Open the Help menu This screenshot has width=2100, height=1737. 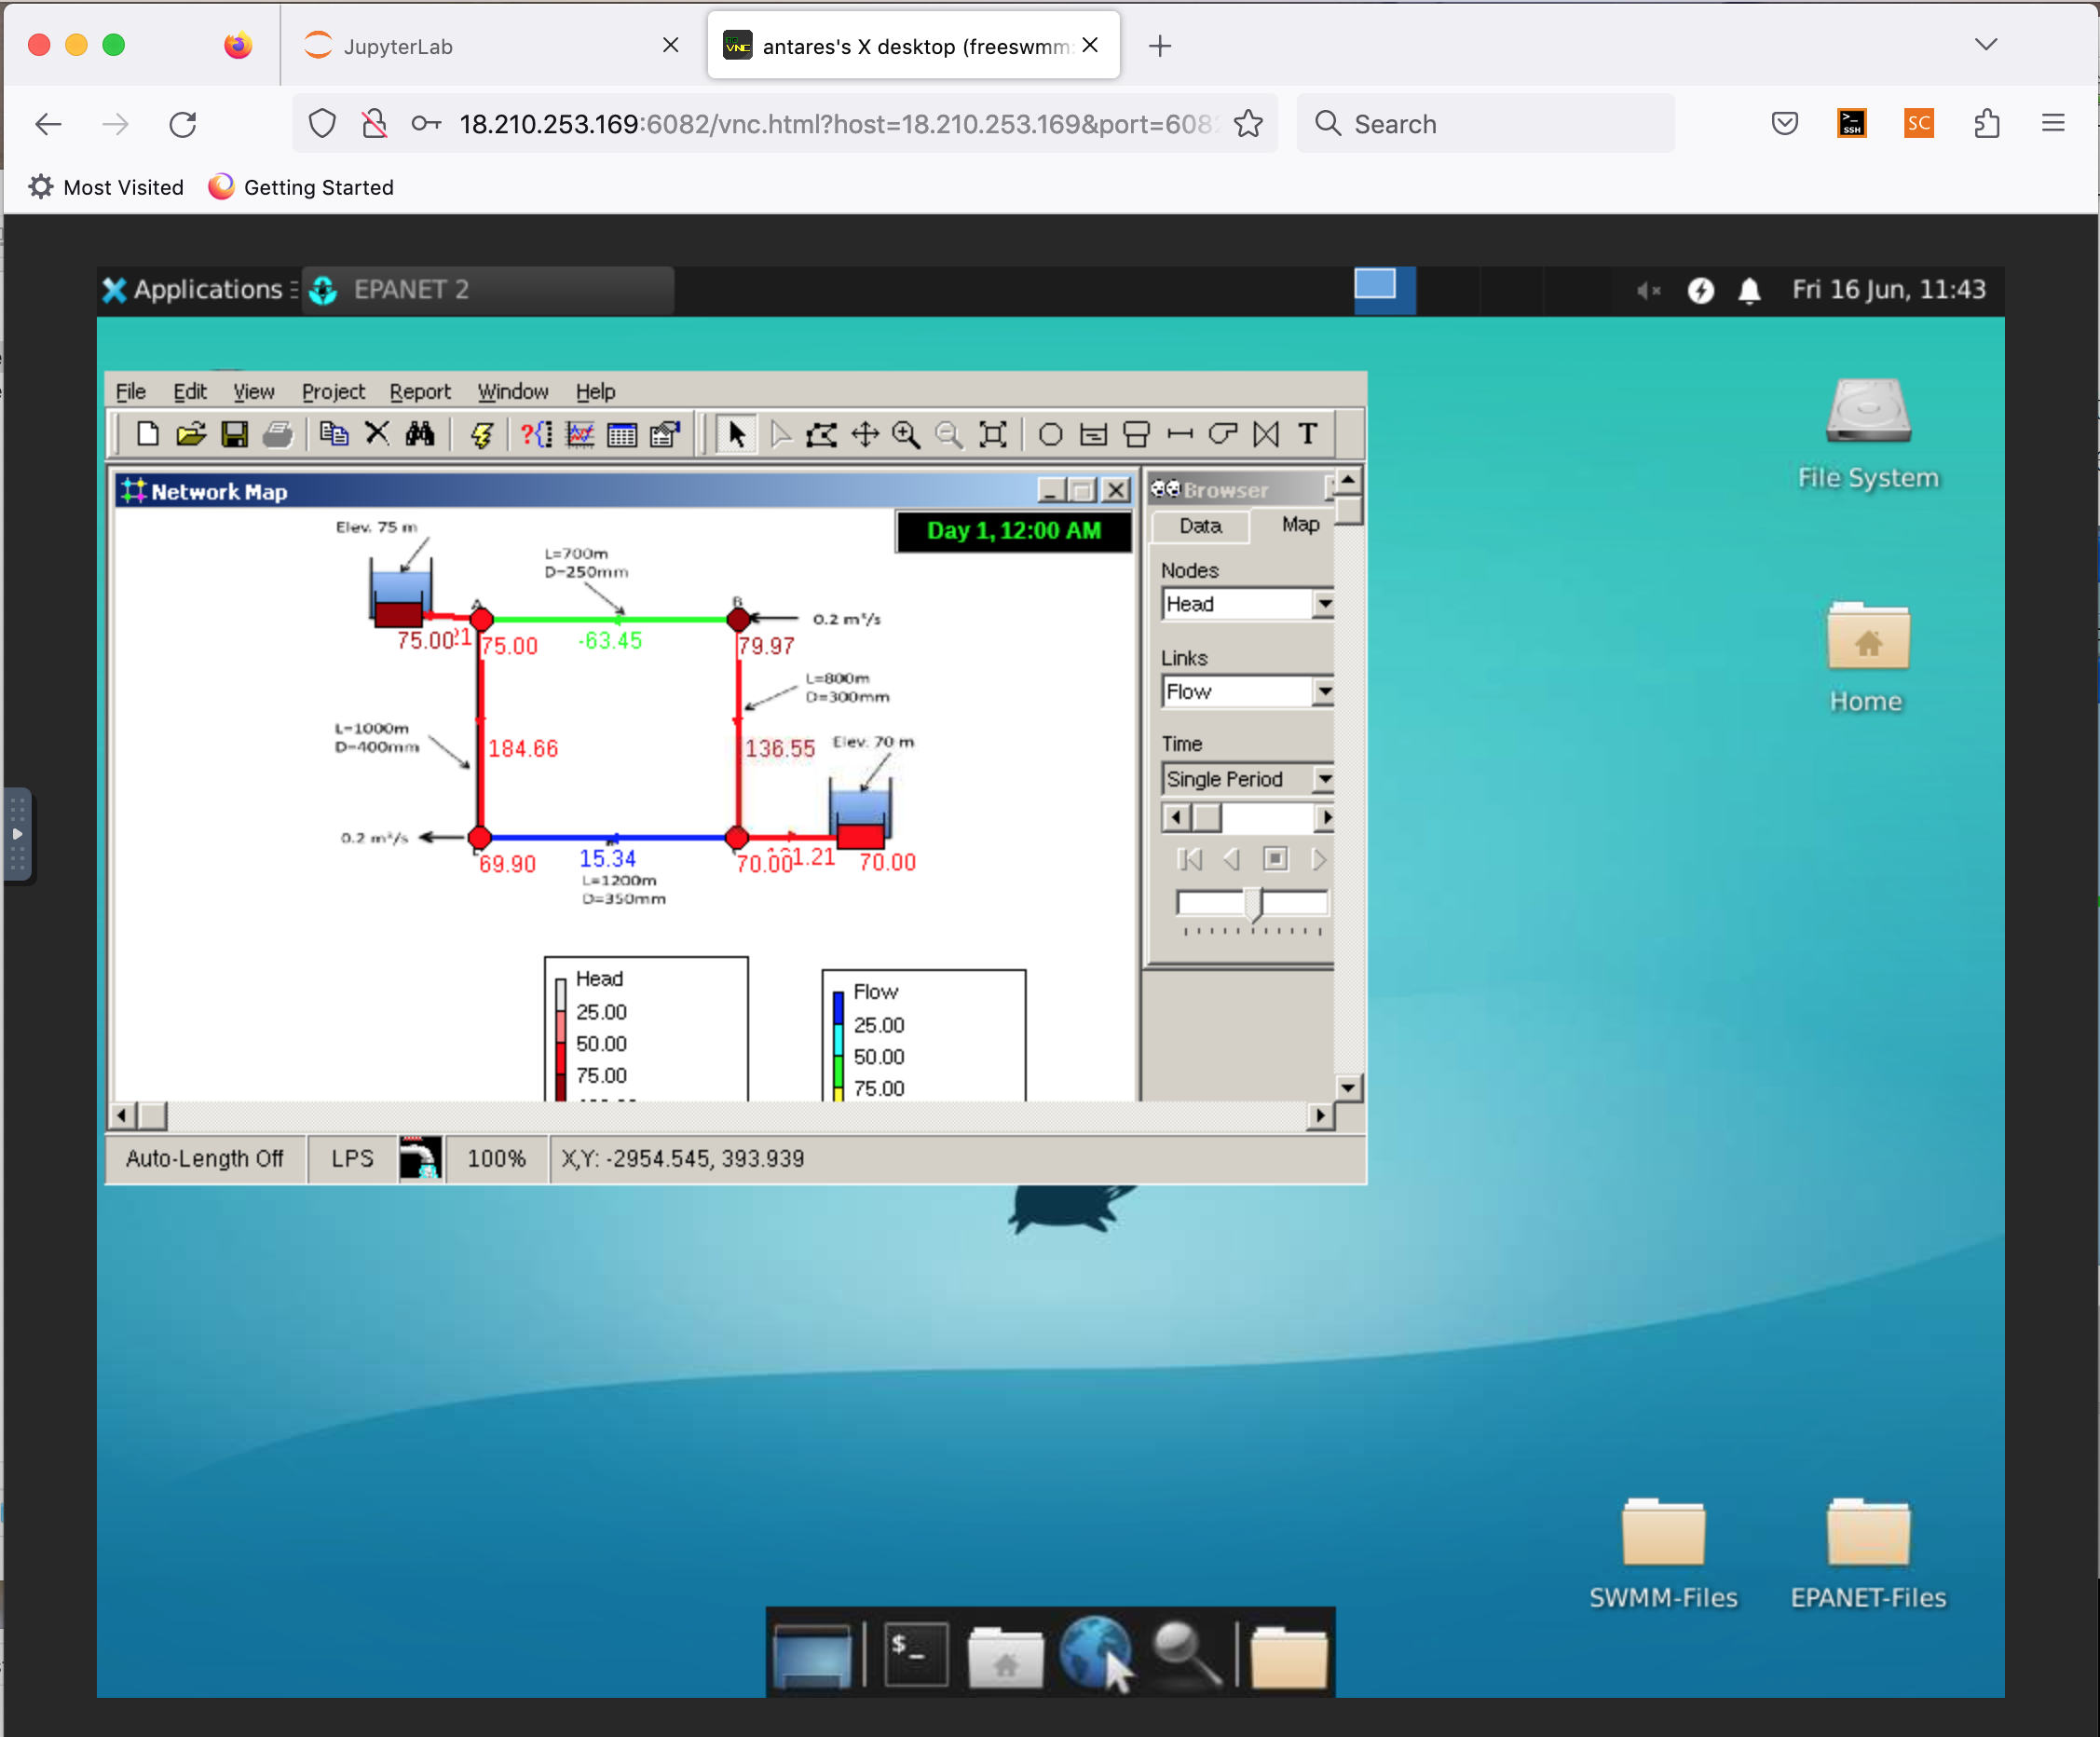click(x=595, y=391)
